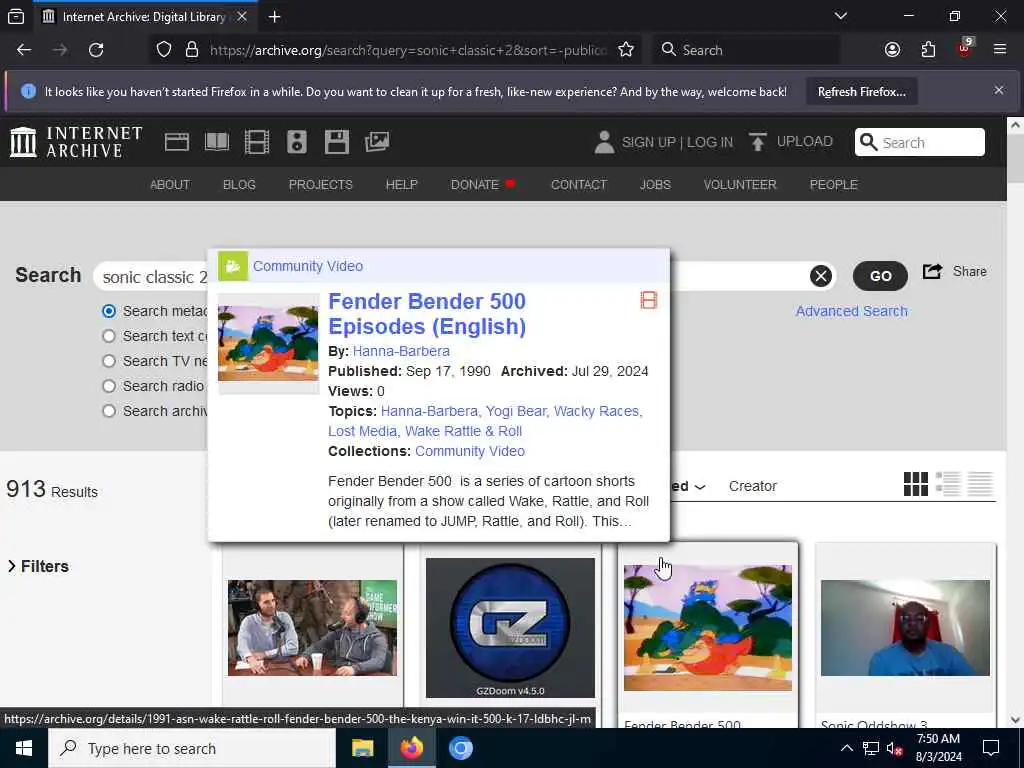Clear the search query with the X icon

coord(821,276)
